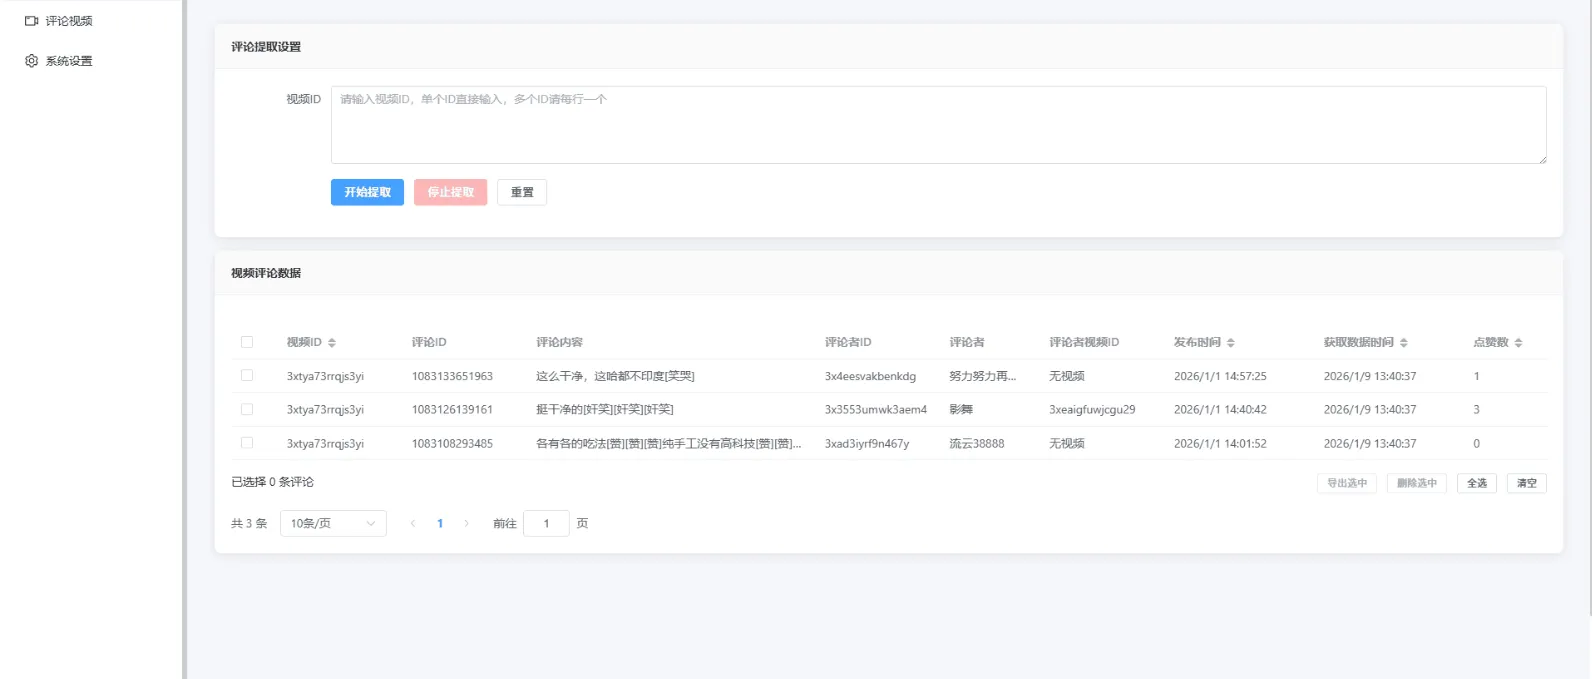
Task: Go to previous page arrow in pagination
Action: pyautogui.click(x=413, y=524)
